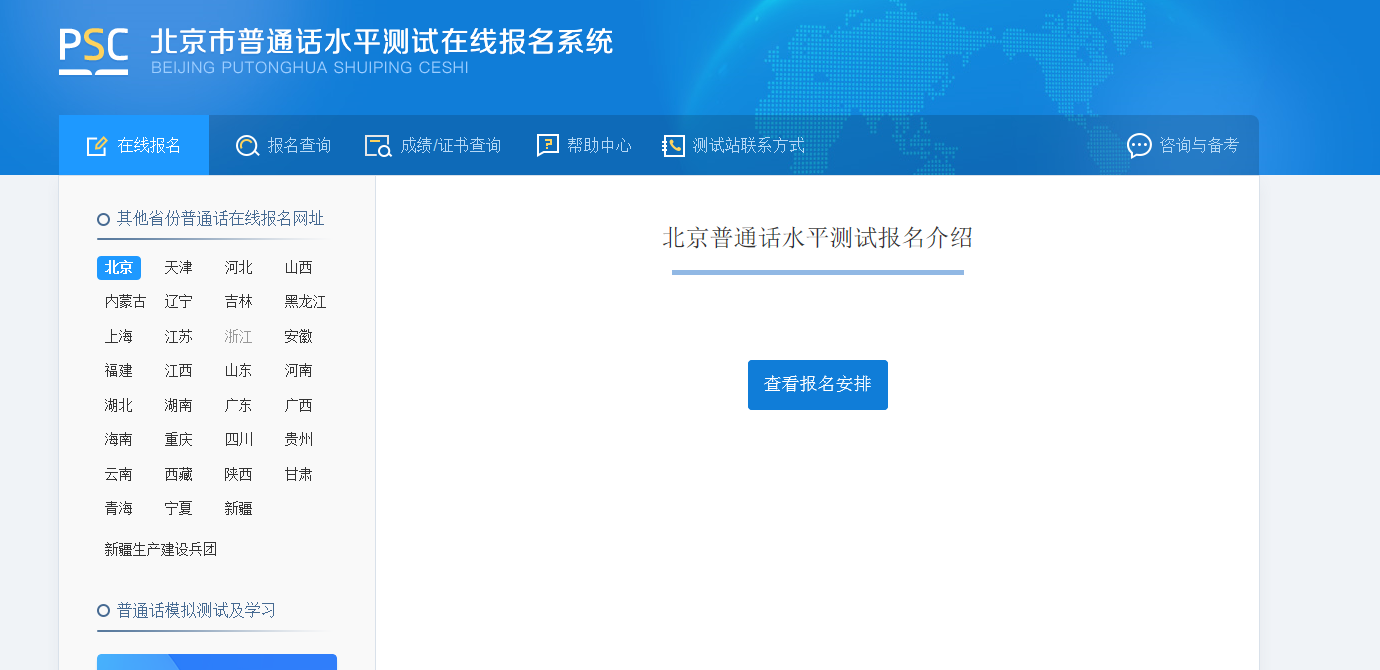Click the phone book icon for 测试站联系方式
This screenshot has height=670, width=1380.
[673, 146]
